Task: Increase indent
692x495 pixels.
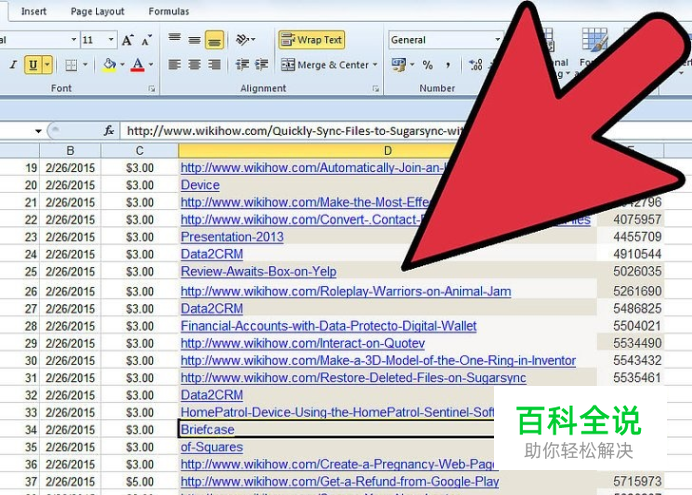Action: click(x=262, y=65)
